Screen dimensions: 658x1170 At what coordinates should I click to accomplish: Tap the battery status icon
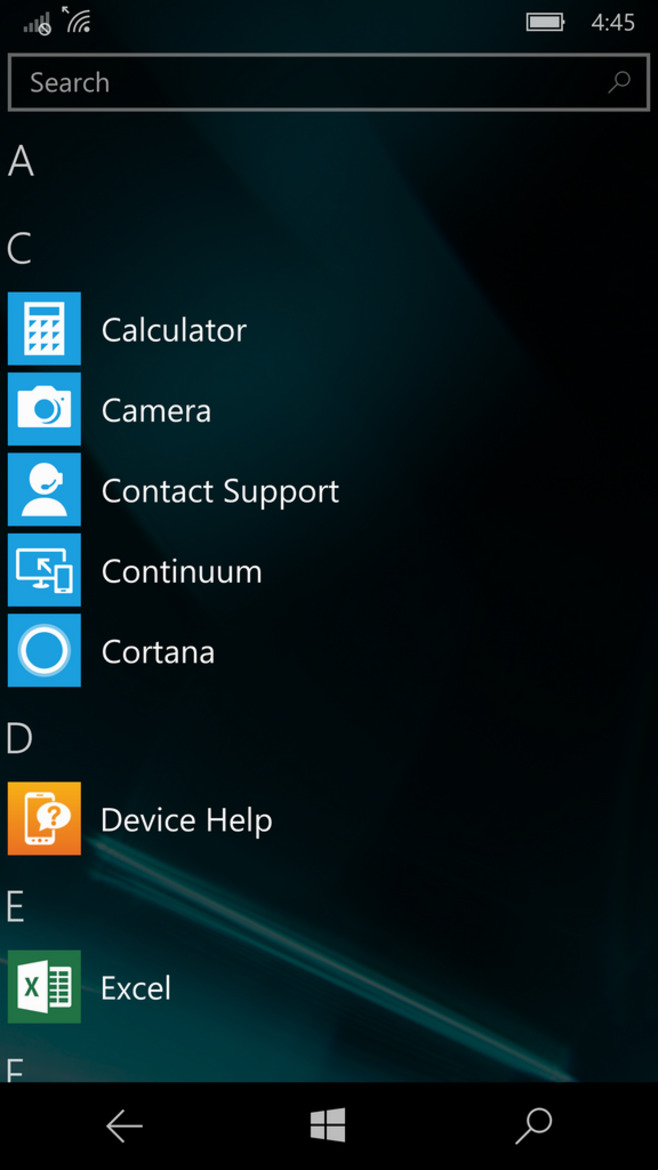pyautogui.click(x=545, y=22)
